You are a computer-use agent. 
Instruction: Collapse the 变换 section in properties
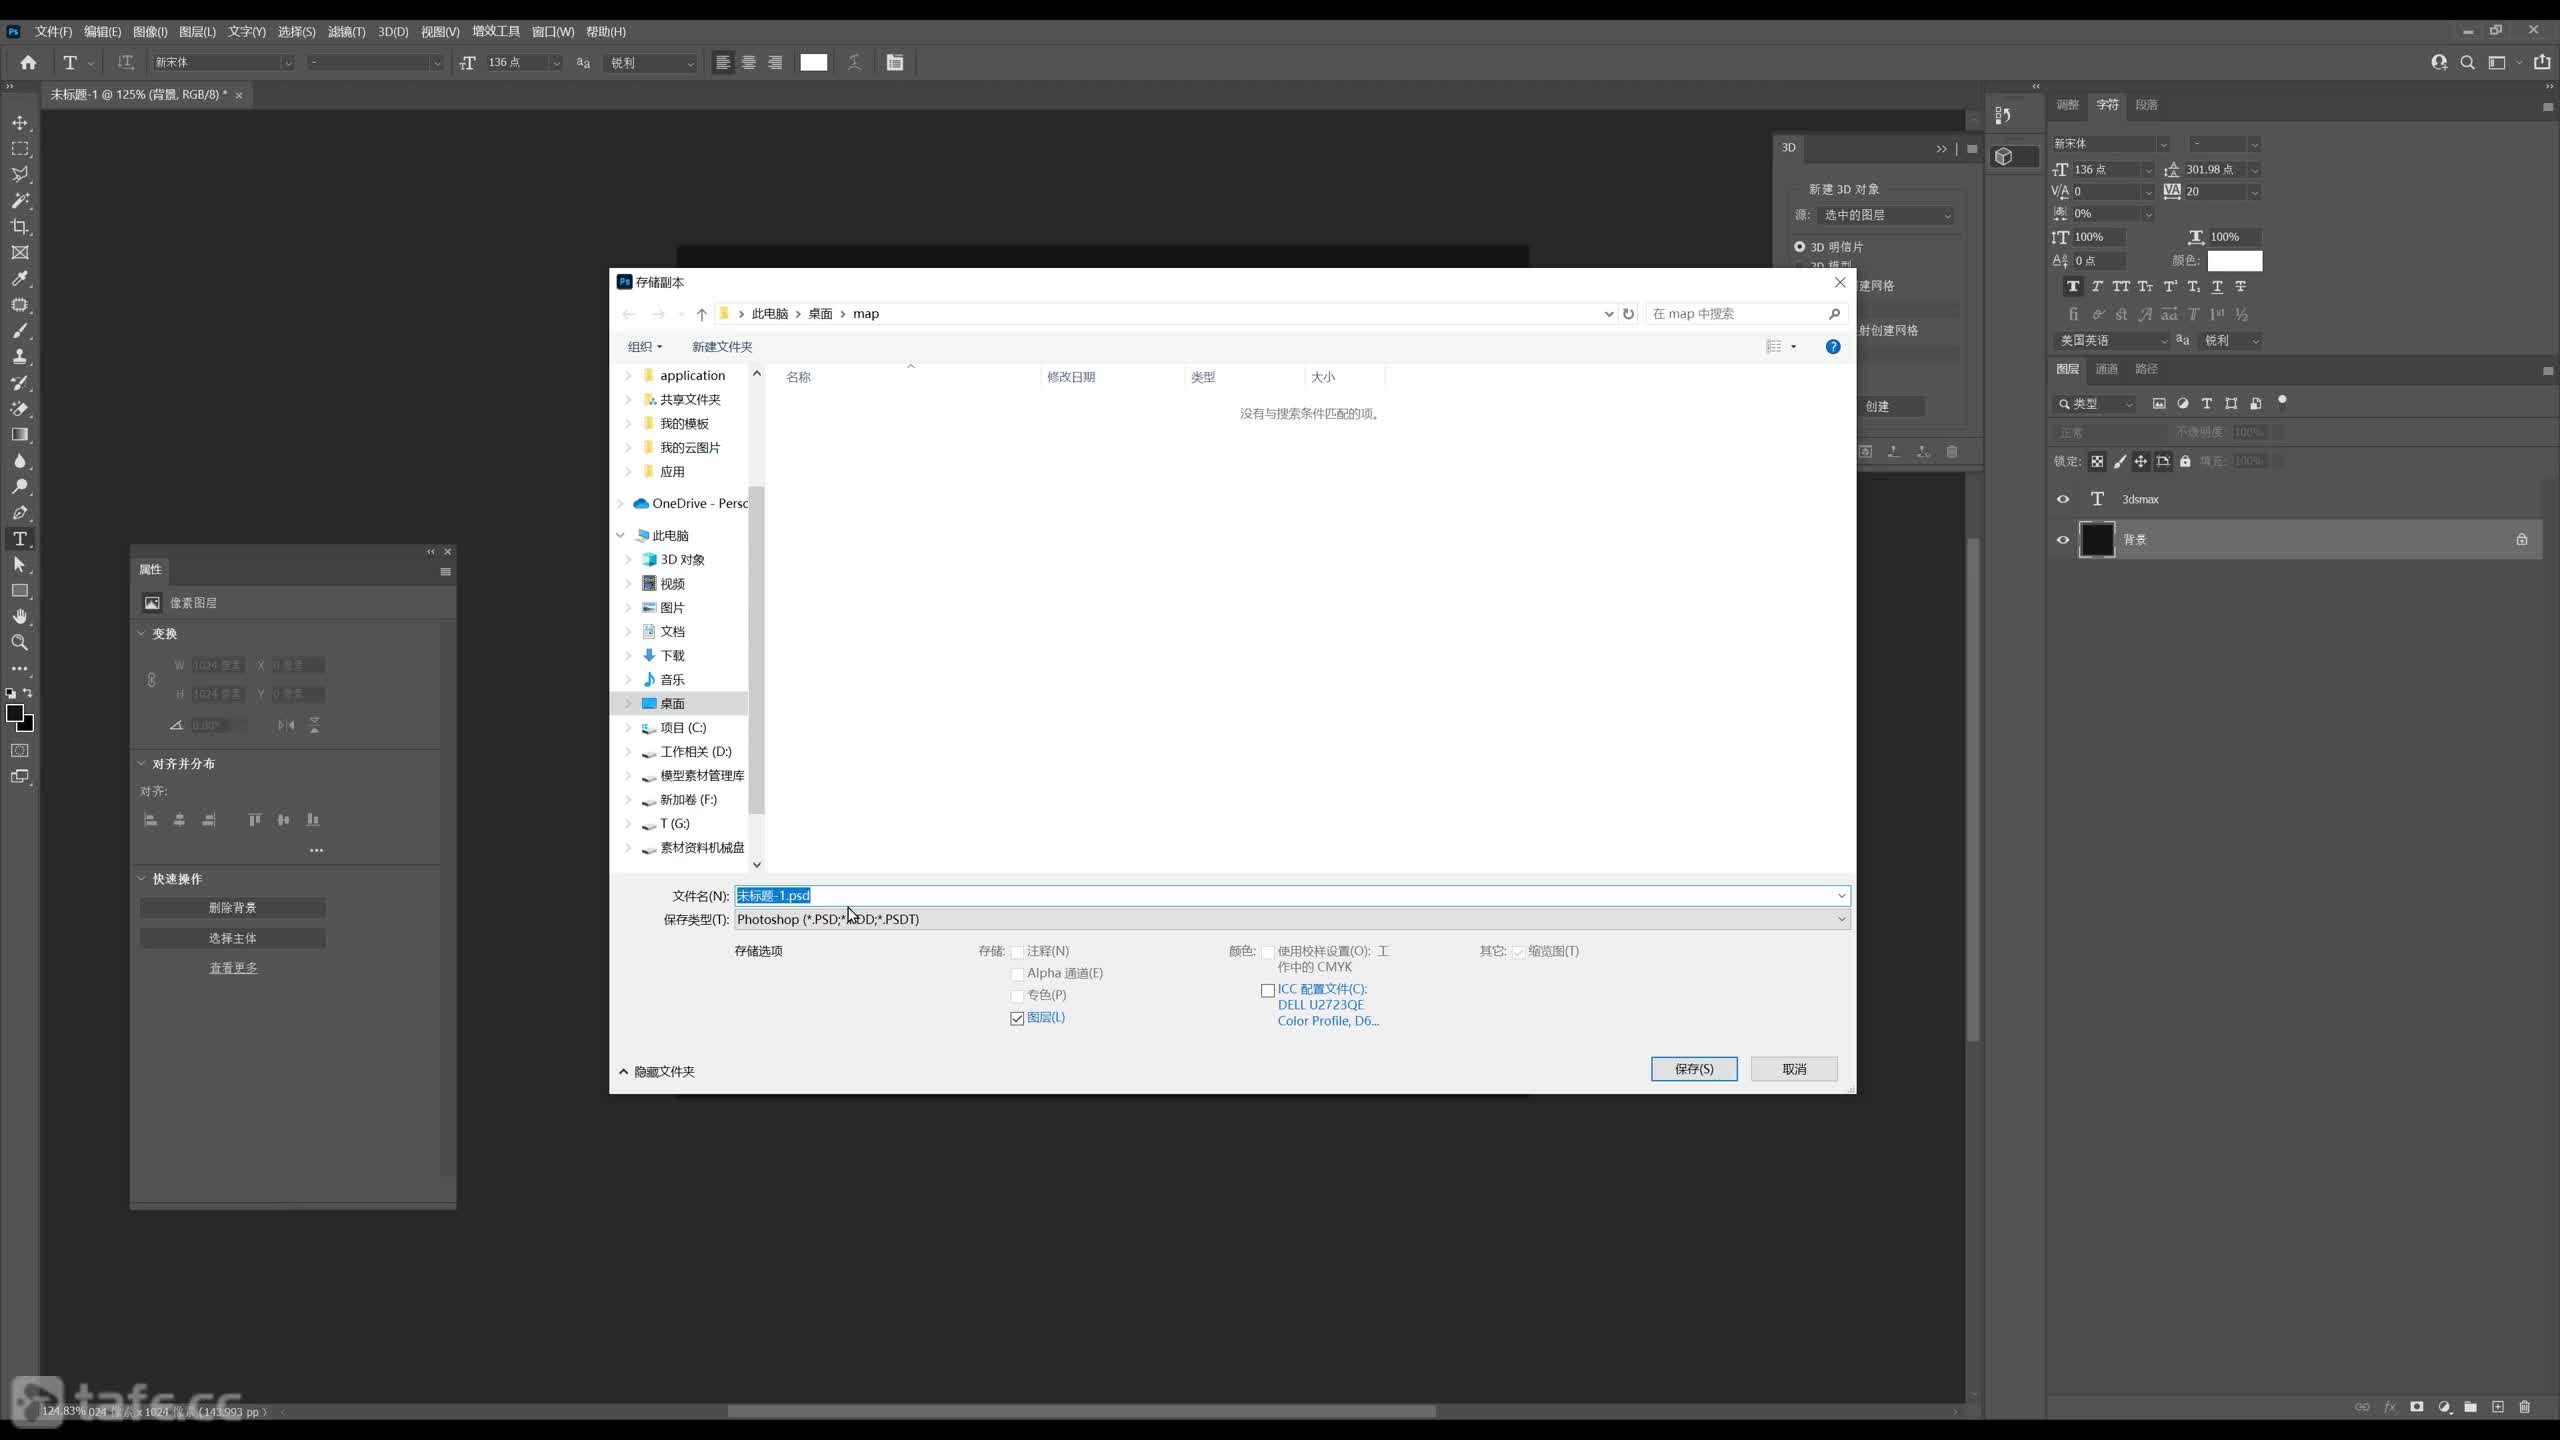pyautogui.click(x=141, y=634)
